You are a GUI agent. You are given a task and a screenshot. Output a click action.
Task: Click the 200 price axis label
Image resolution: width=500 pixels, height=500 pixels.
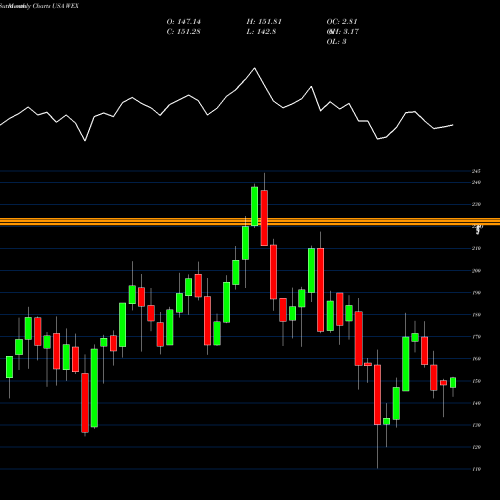tap(476, 271)
